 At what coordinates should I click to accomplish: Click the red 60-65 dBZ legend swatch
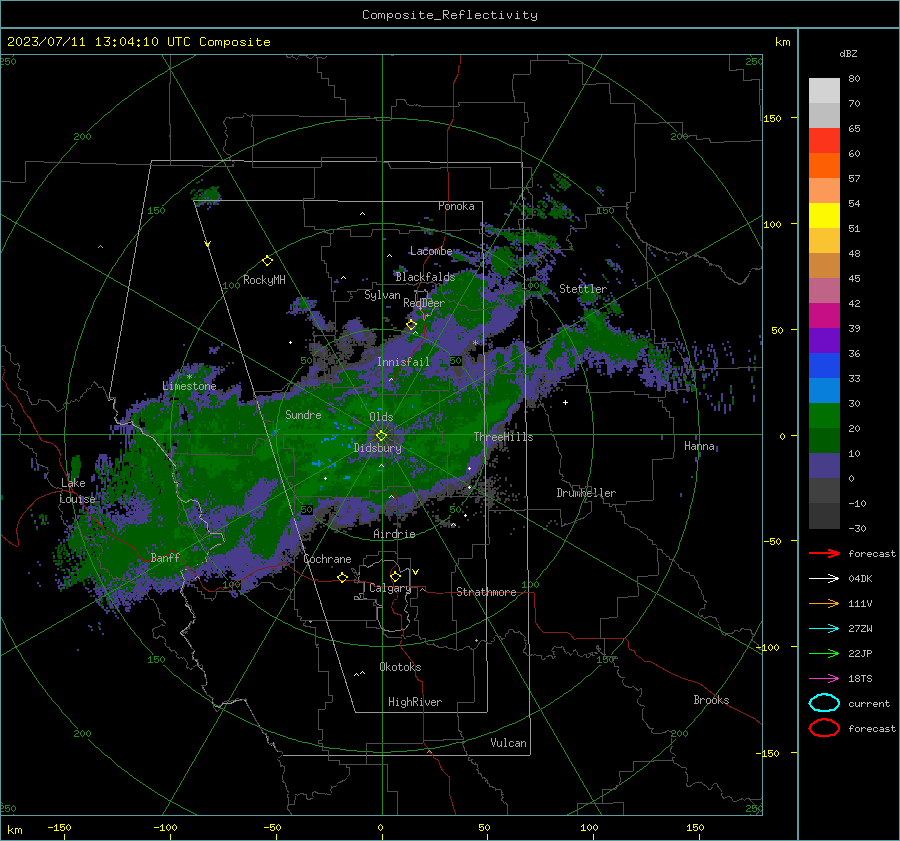[x=824, y=141]
